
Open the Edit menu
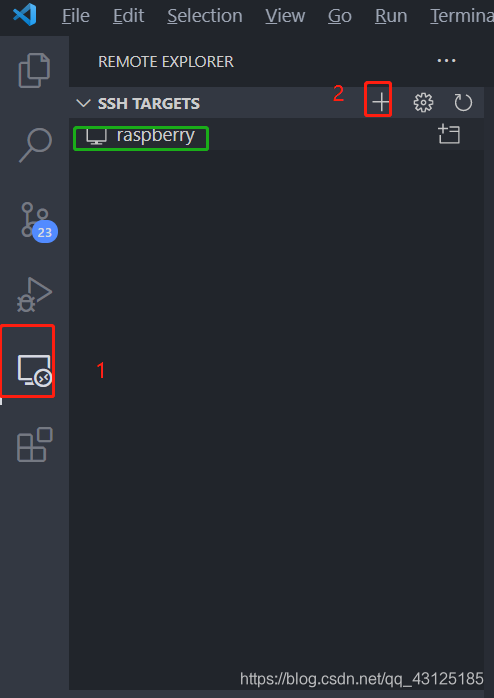click(x=128, y=16)
